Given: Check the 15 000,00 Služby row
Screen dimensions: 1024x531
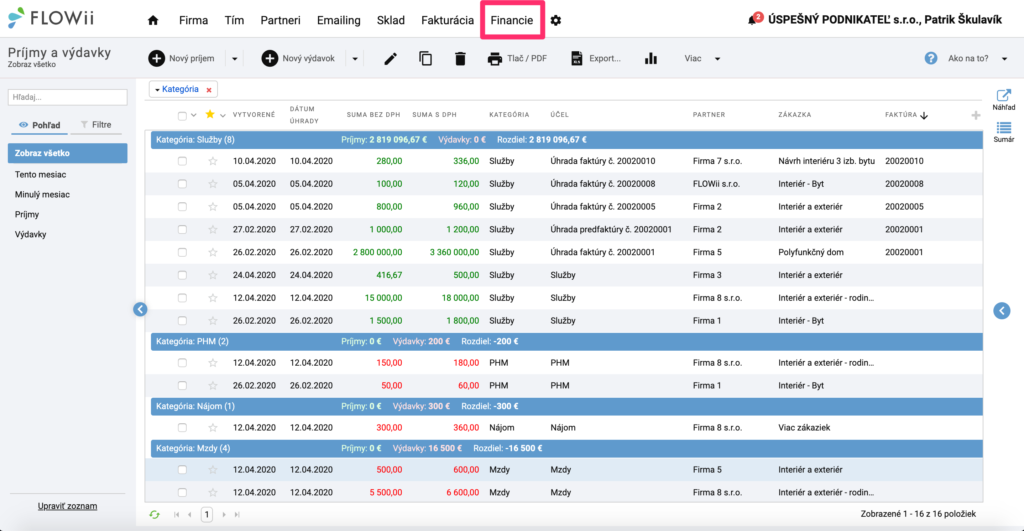Looking at the screenshot, I should pyautogui.click(x=182, y=298).
